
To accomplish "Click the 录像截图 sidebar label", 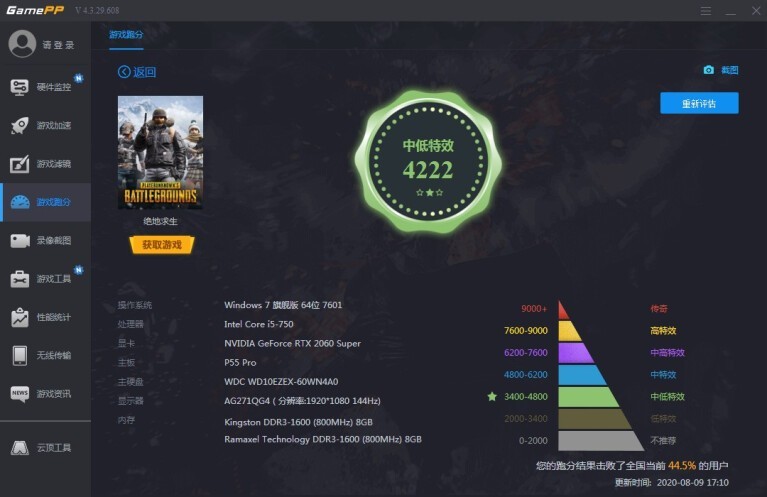I will click(x=54, y=240).
